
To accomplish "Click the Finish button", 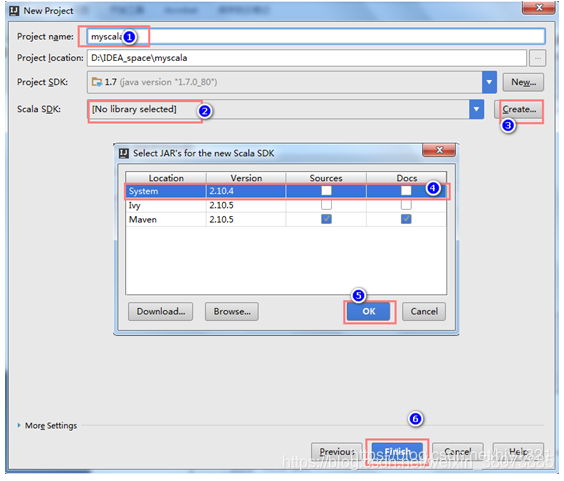I will [397, 451].
